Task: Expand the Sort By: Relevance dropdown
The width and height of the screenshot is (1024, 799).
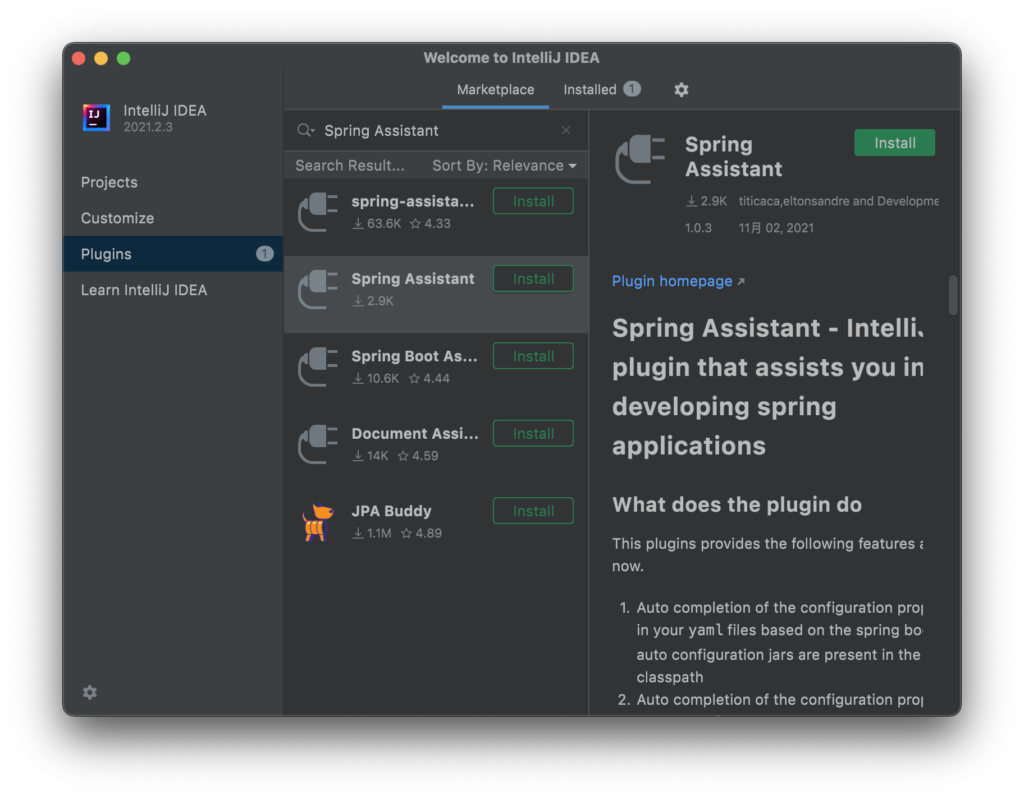Action: (x=504, y=166)
